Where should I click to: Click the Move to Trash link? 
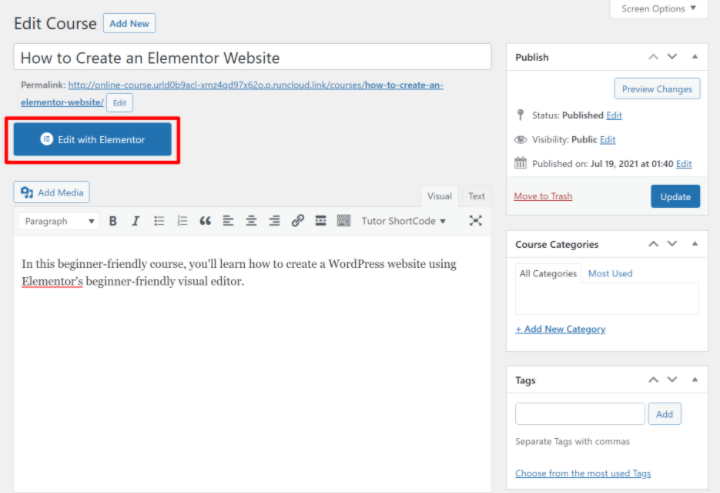543,196
